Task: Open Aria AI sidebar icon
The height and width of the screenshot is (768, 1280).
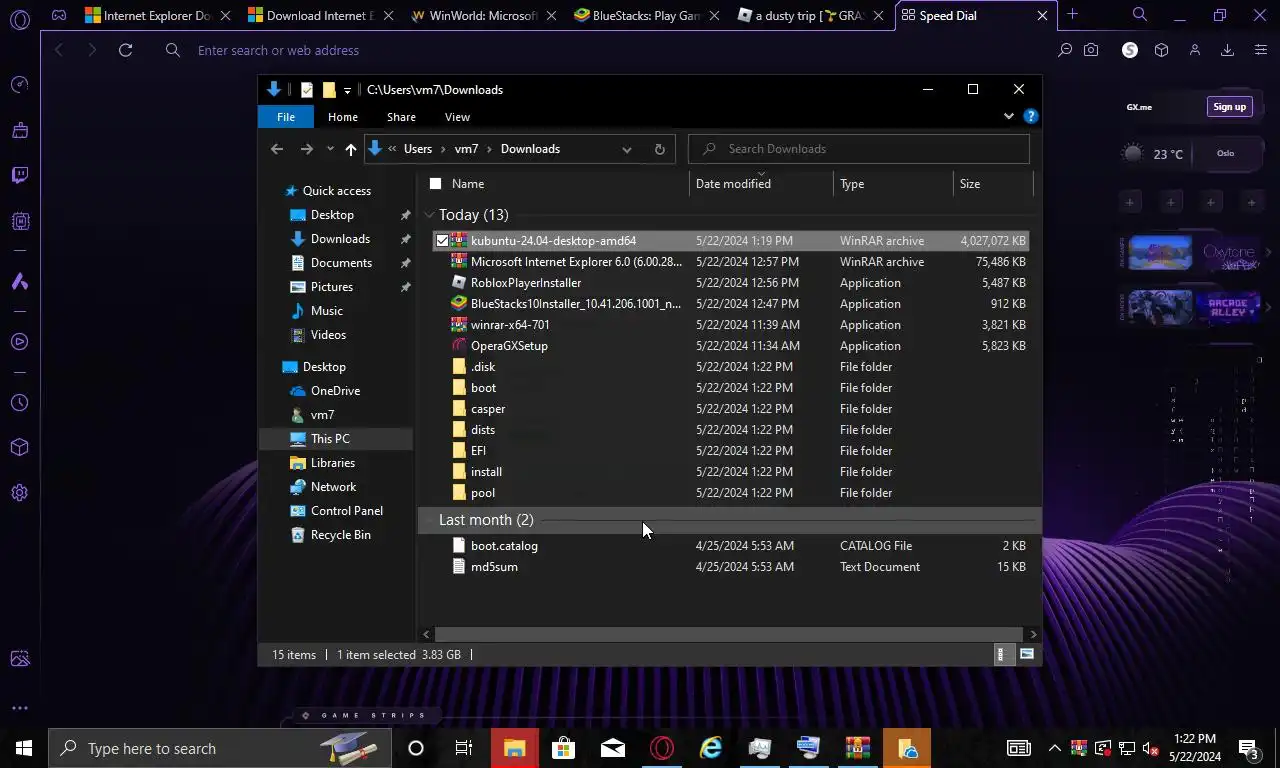Action: pos(20,282)
